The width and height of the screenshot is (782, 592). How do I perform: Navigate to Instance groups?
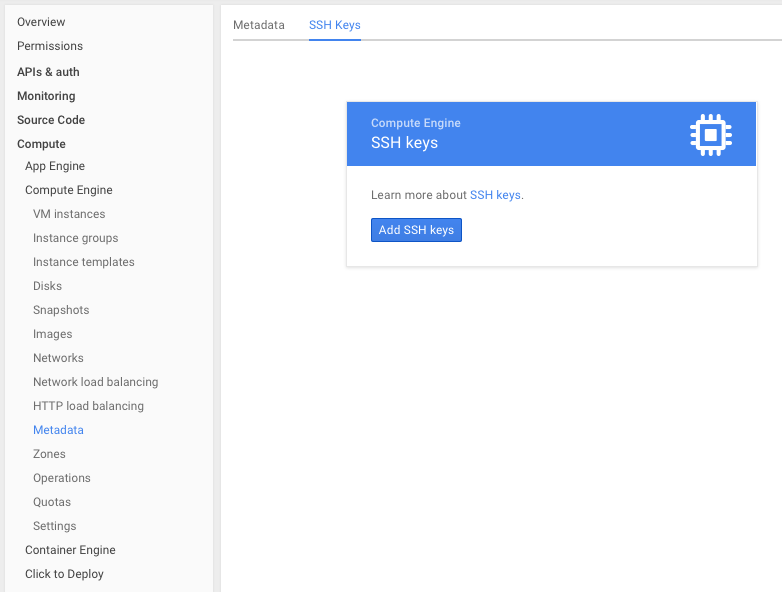coord(75,238)
